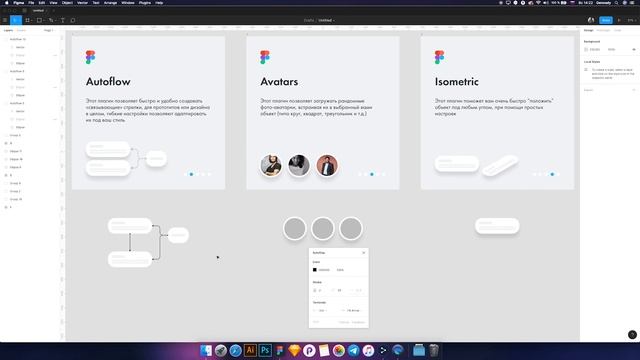Select the Rectangle shape tool
Image resolution: width=640 pixels, height=360 pixels.
click(39, 20)
